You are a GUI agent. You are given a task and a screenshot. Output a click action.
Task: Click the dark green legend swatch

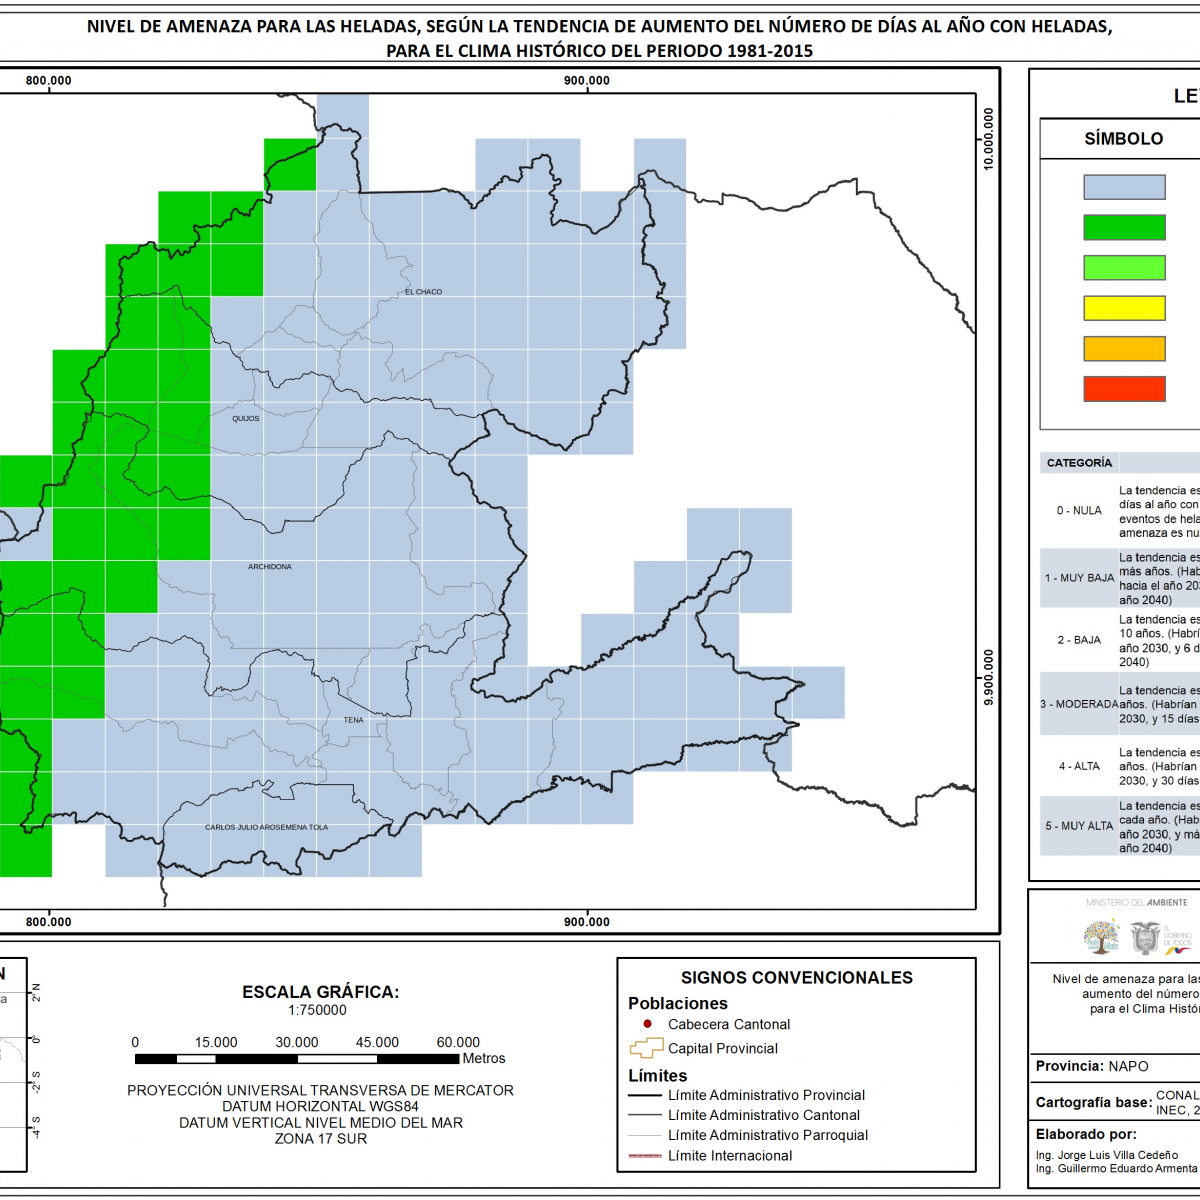(x=1124, y=227)
